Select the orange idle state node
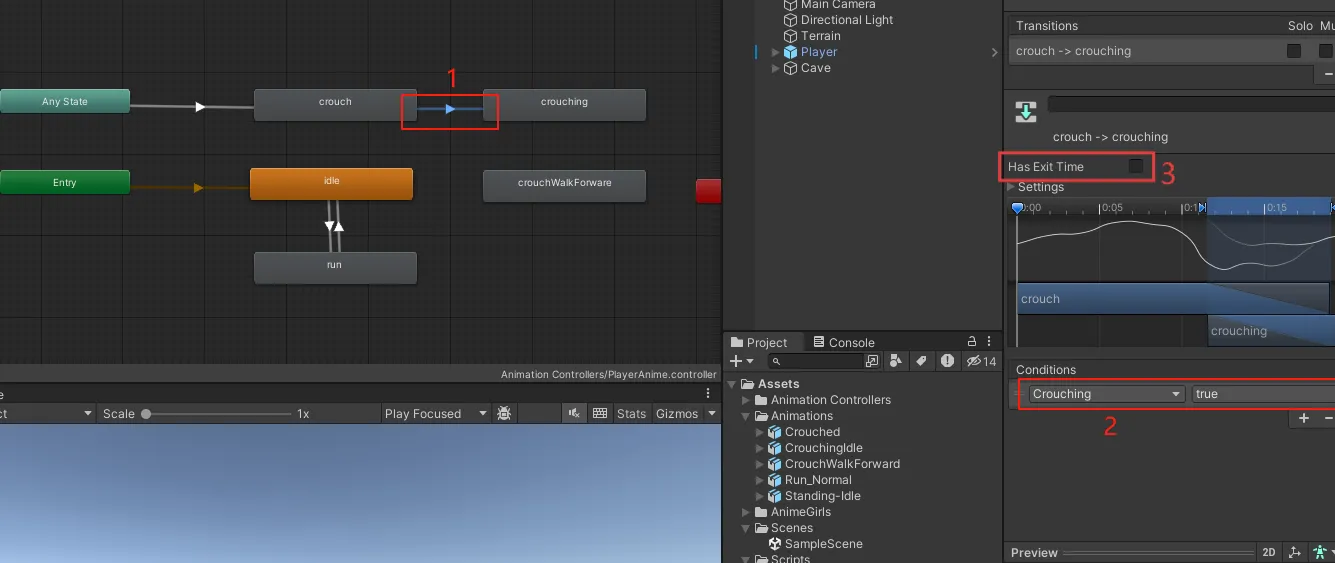The height and width of the screenshot is (563, 1335). [331, 184]
